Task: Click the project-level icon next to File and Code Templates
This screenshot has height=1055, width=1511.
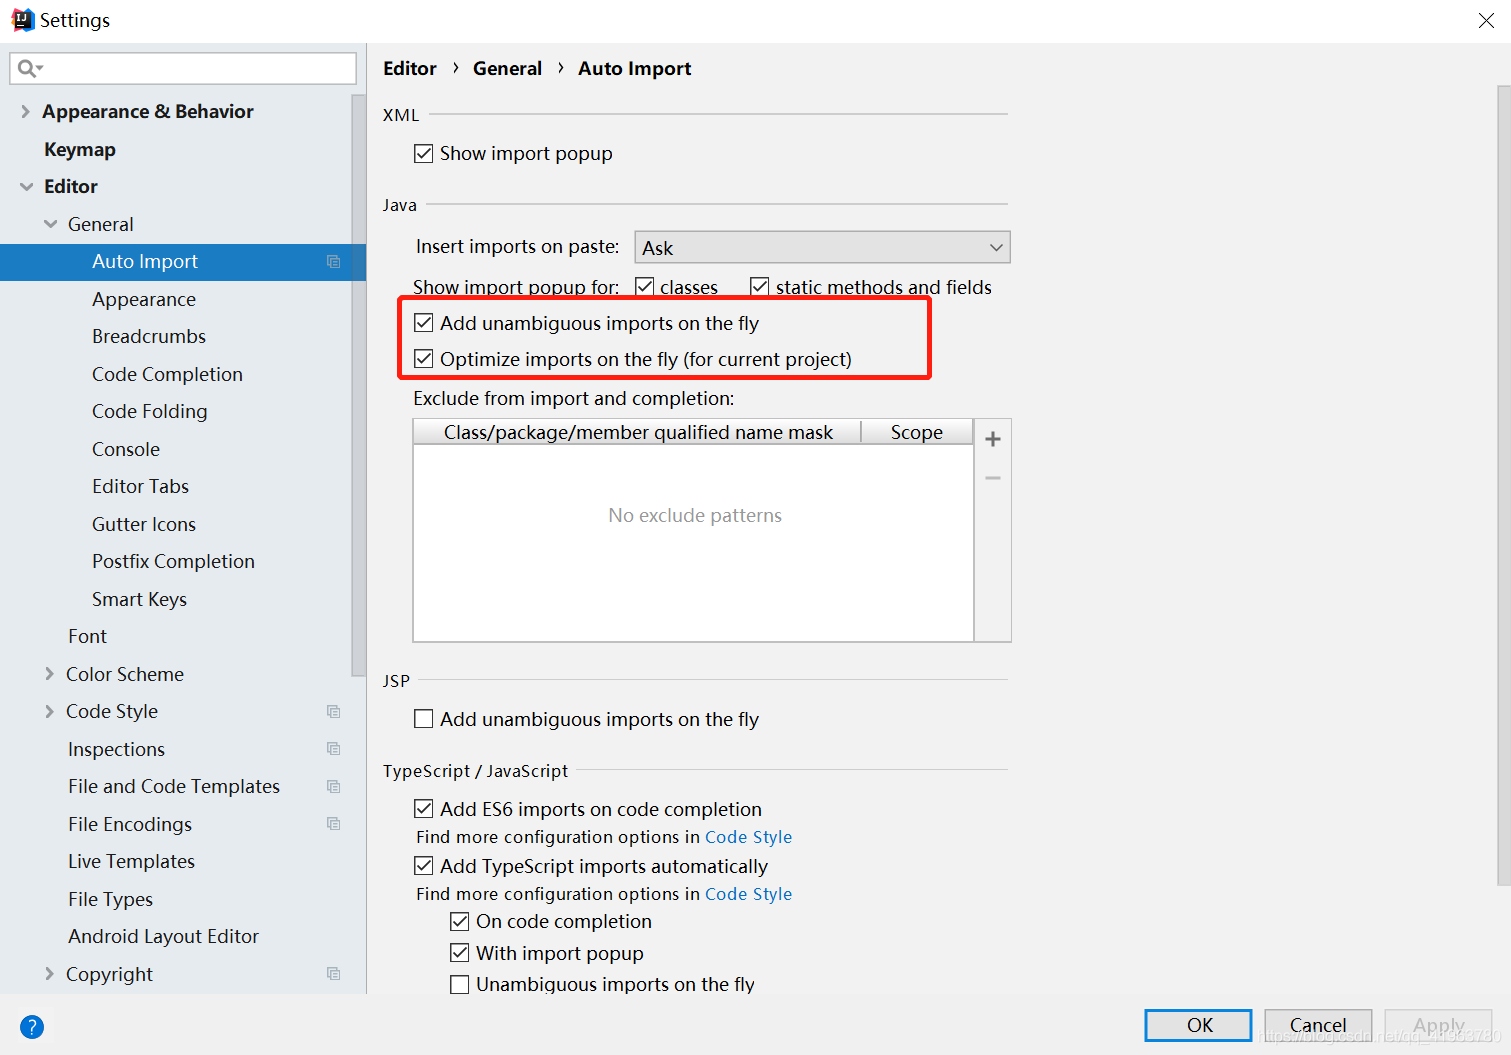Action: 334,787
